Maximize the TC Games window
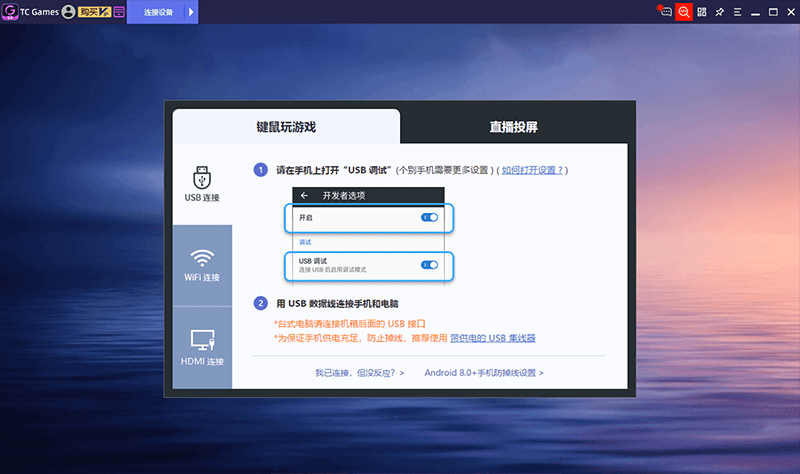Screen dimensions: 800x474 773,12
